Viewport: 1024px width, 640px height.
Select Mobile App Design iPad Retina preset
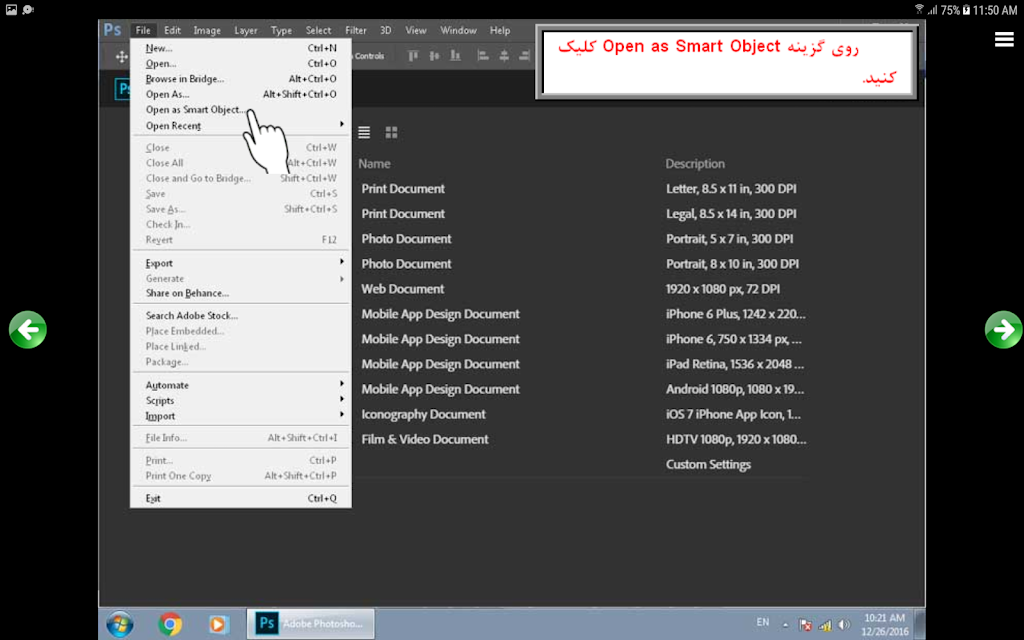584,364
